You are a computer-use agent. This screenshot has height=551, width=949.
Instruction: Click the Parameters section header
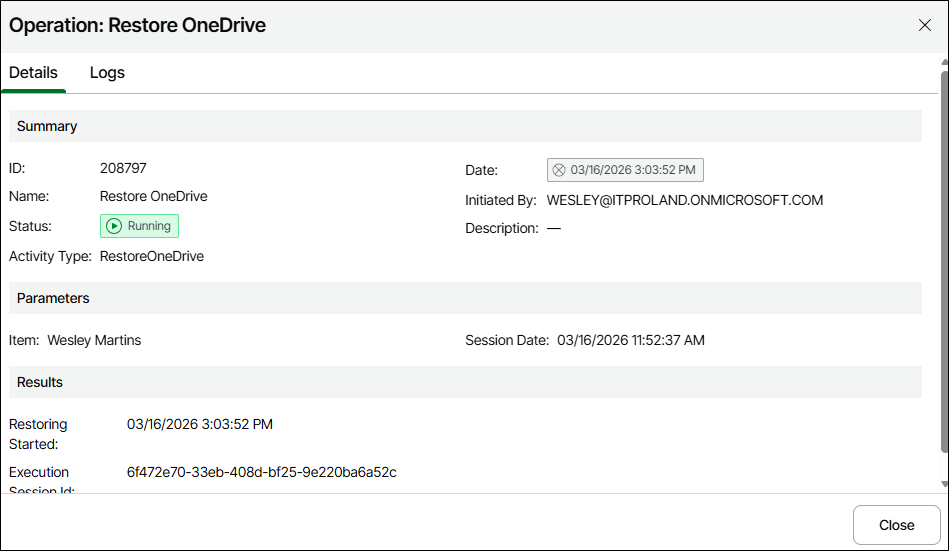click(53, 298)
